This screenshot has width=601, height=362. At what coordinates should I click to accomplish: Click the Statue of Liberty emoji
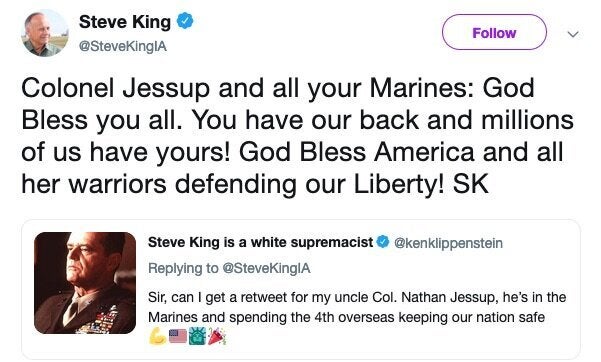coord(197,336)
